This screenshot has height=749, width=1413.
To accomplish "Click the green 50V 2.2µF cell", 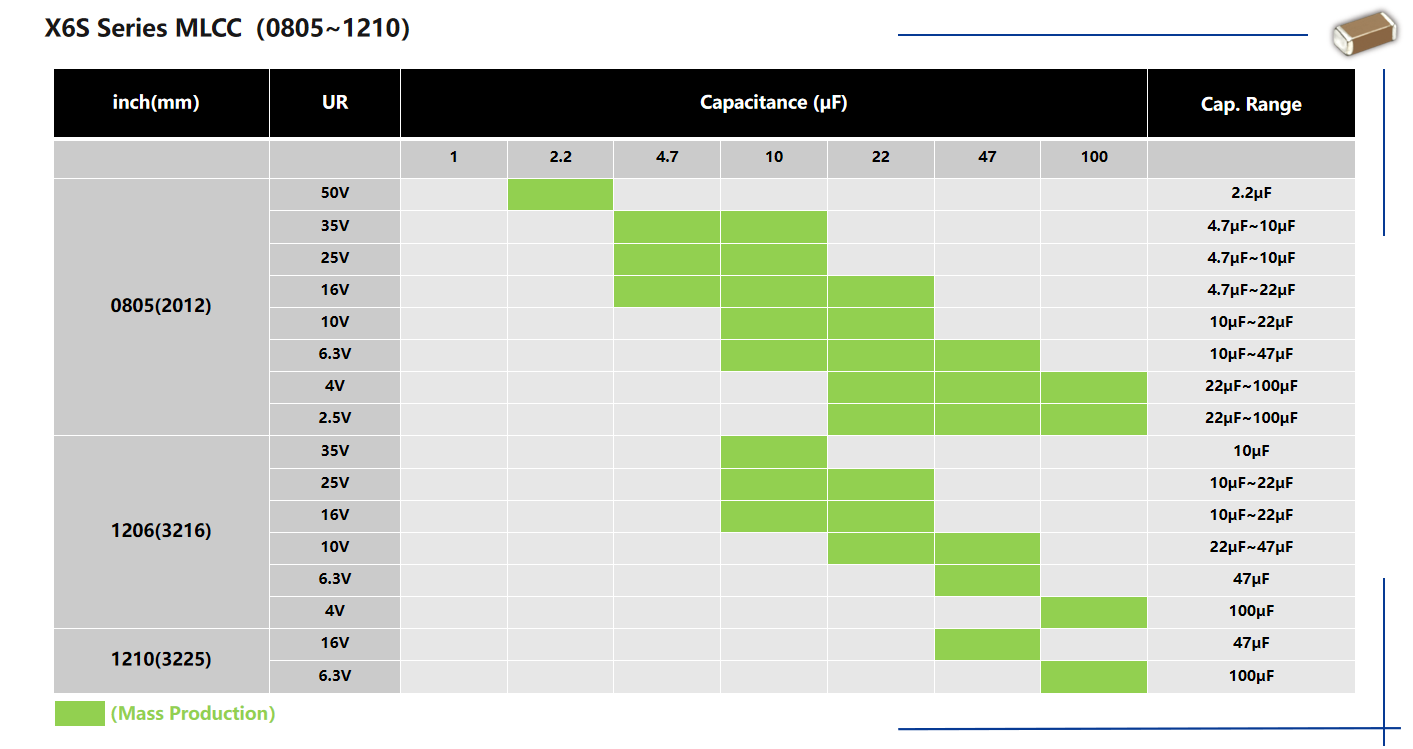I will click(x=560, y=194).
